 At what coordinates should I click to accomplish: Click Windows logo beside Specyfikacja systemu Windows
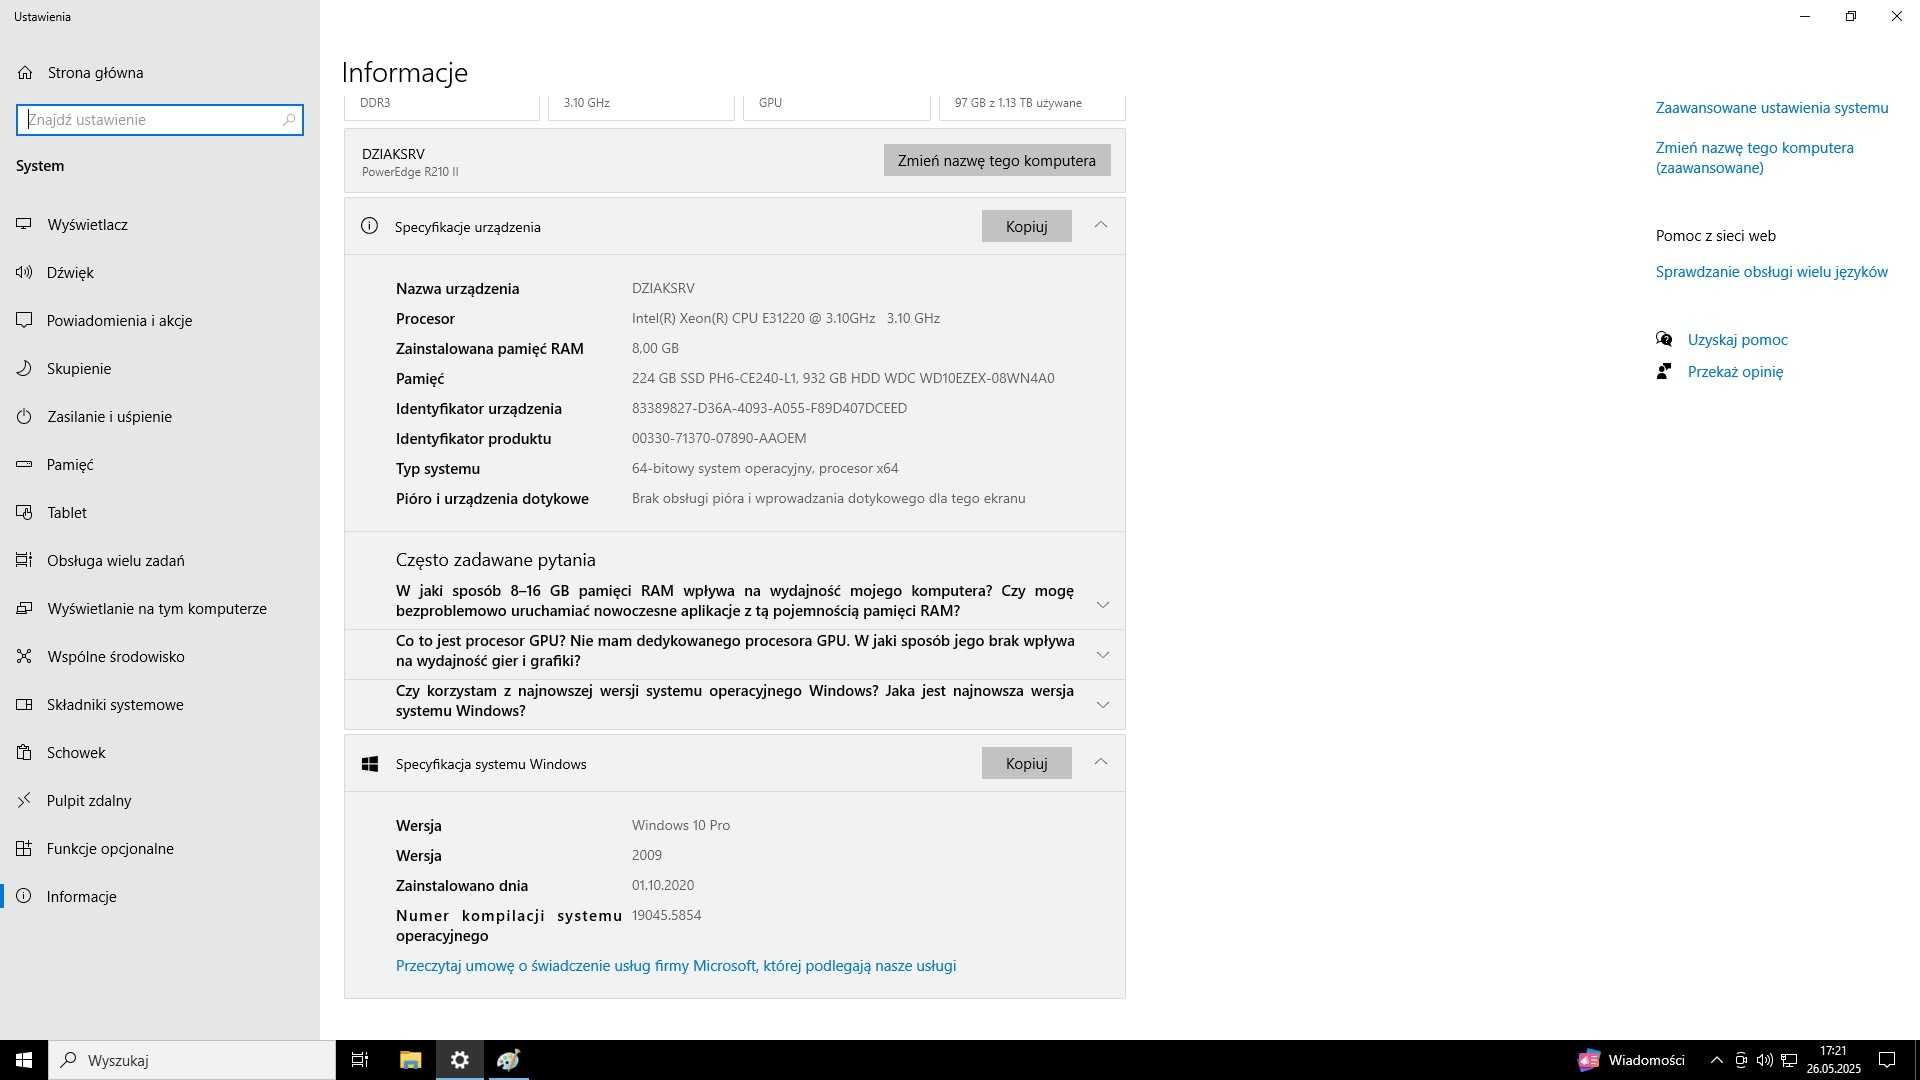369,764
